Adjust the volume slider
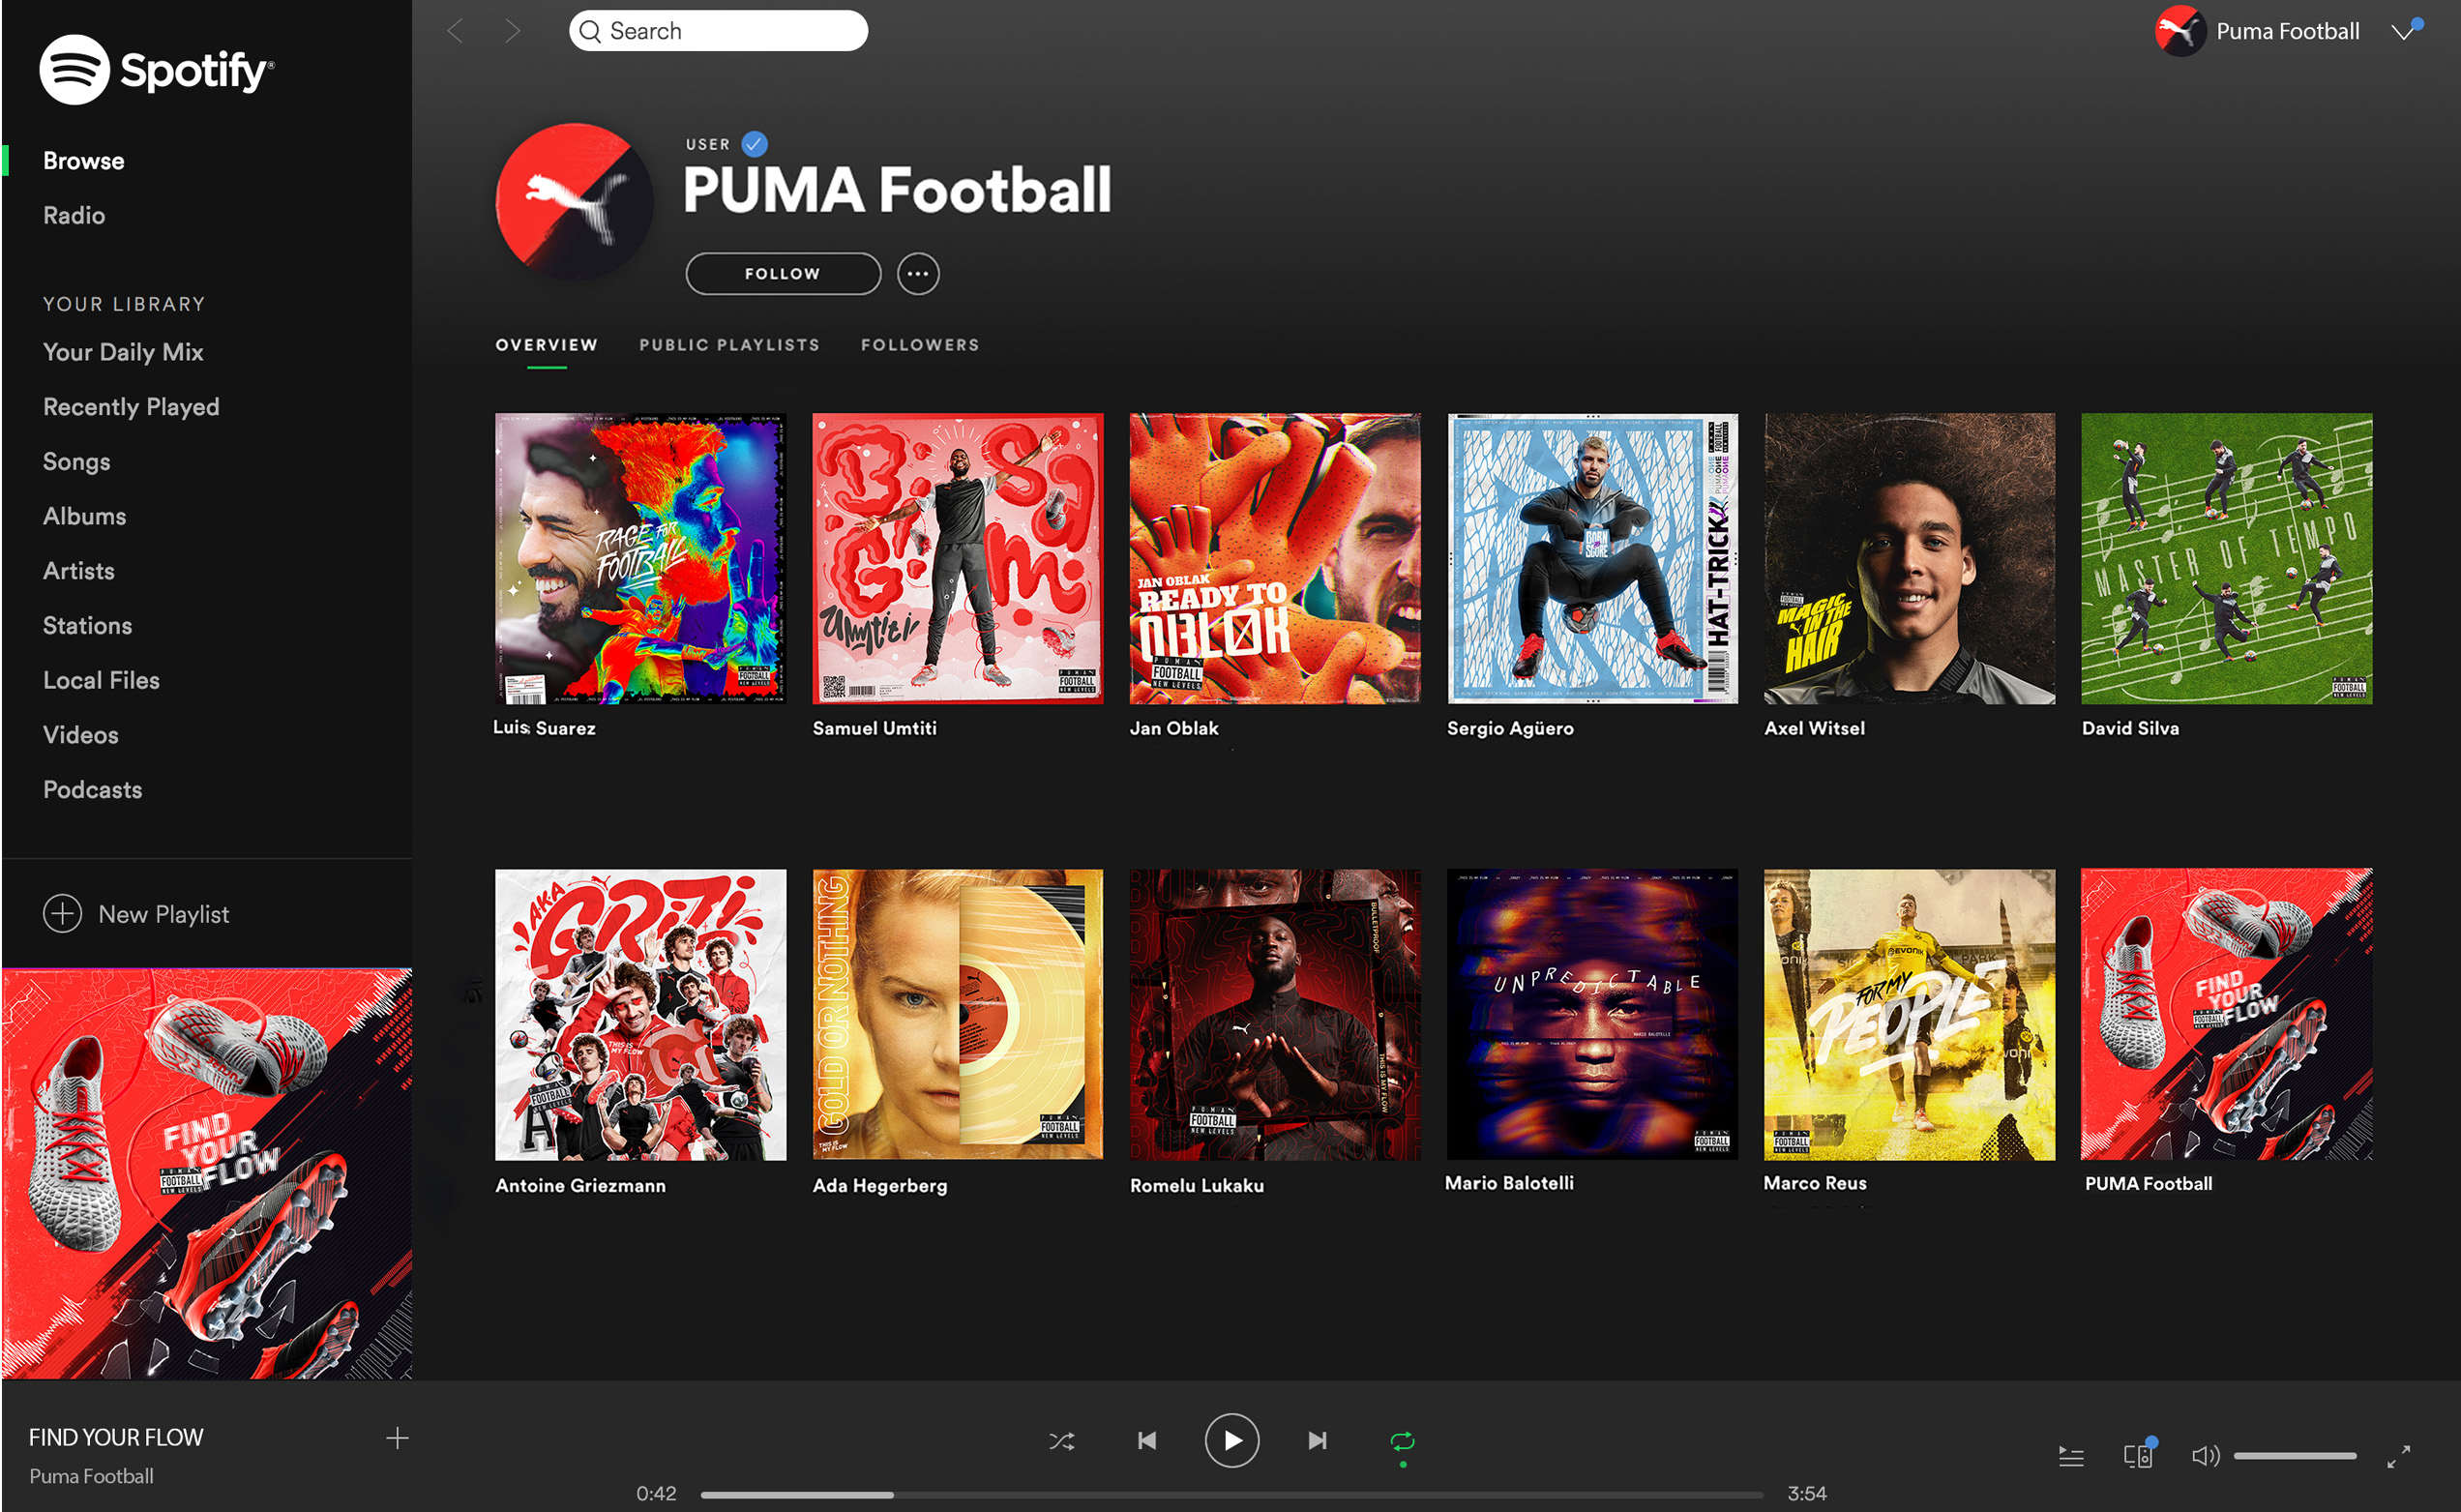The width and height of the screenshot is (2461, 1512). 2295,1456
